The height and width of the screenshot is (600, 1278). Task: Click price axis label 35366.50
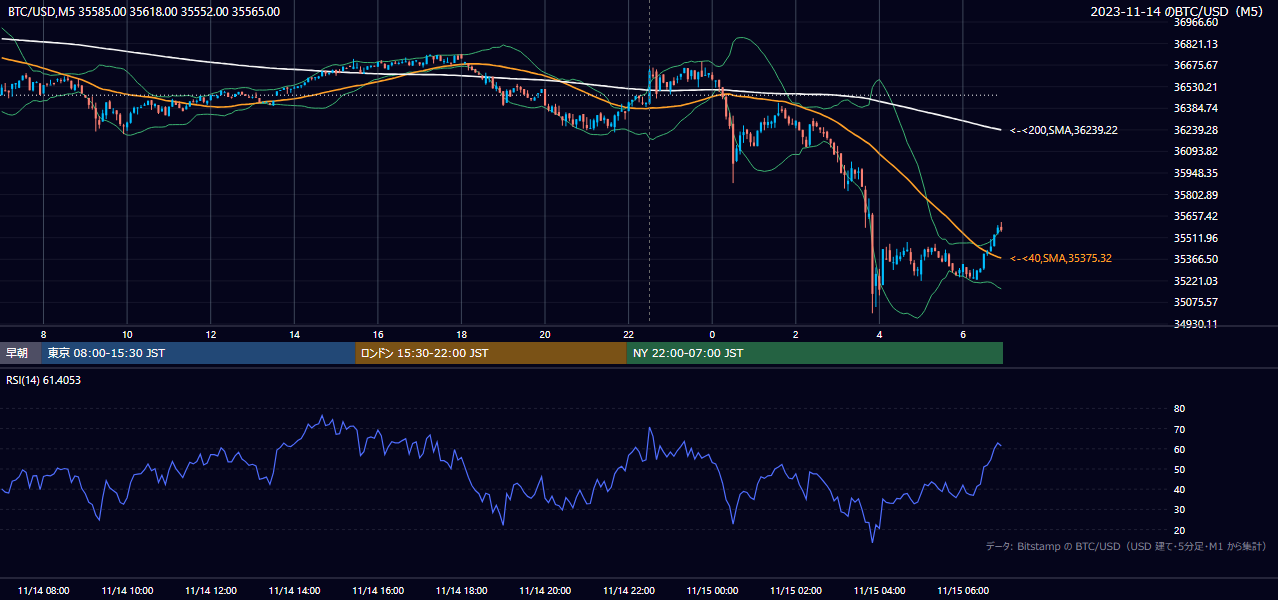(1195, 259)
